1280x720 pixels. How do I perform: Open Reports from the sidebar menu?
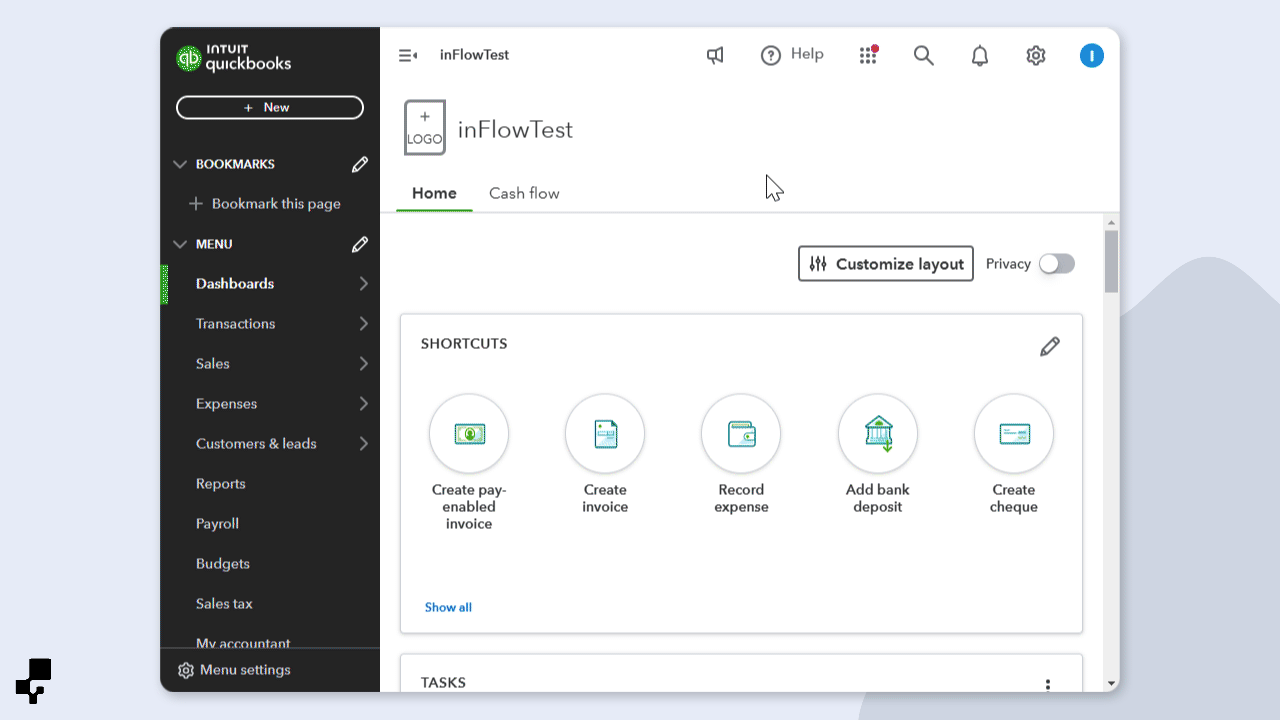(221, 484)
